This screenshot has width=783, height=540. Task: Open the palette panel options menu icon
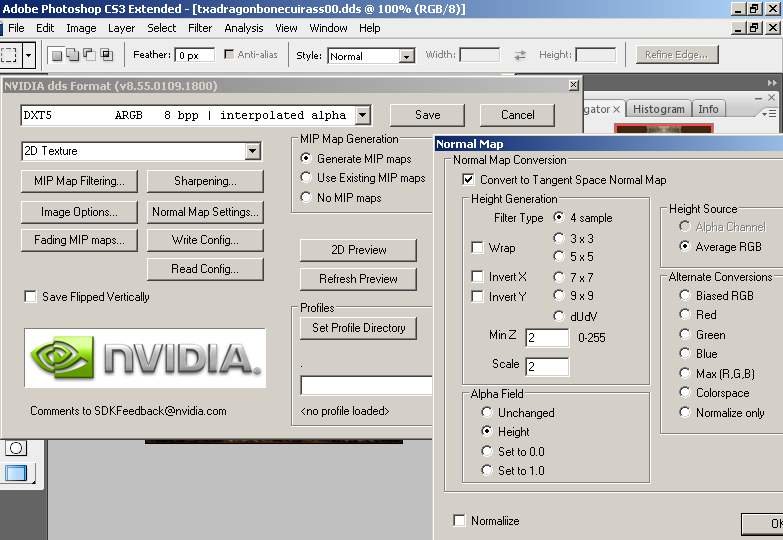769,114
